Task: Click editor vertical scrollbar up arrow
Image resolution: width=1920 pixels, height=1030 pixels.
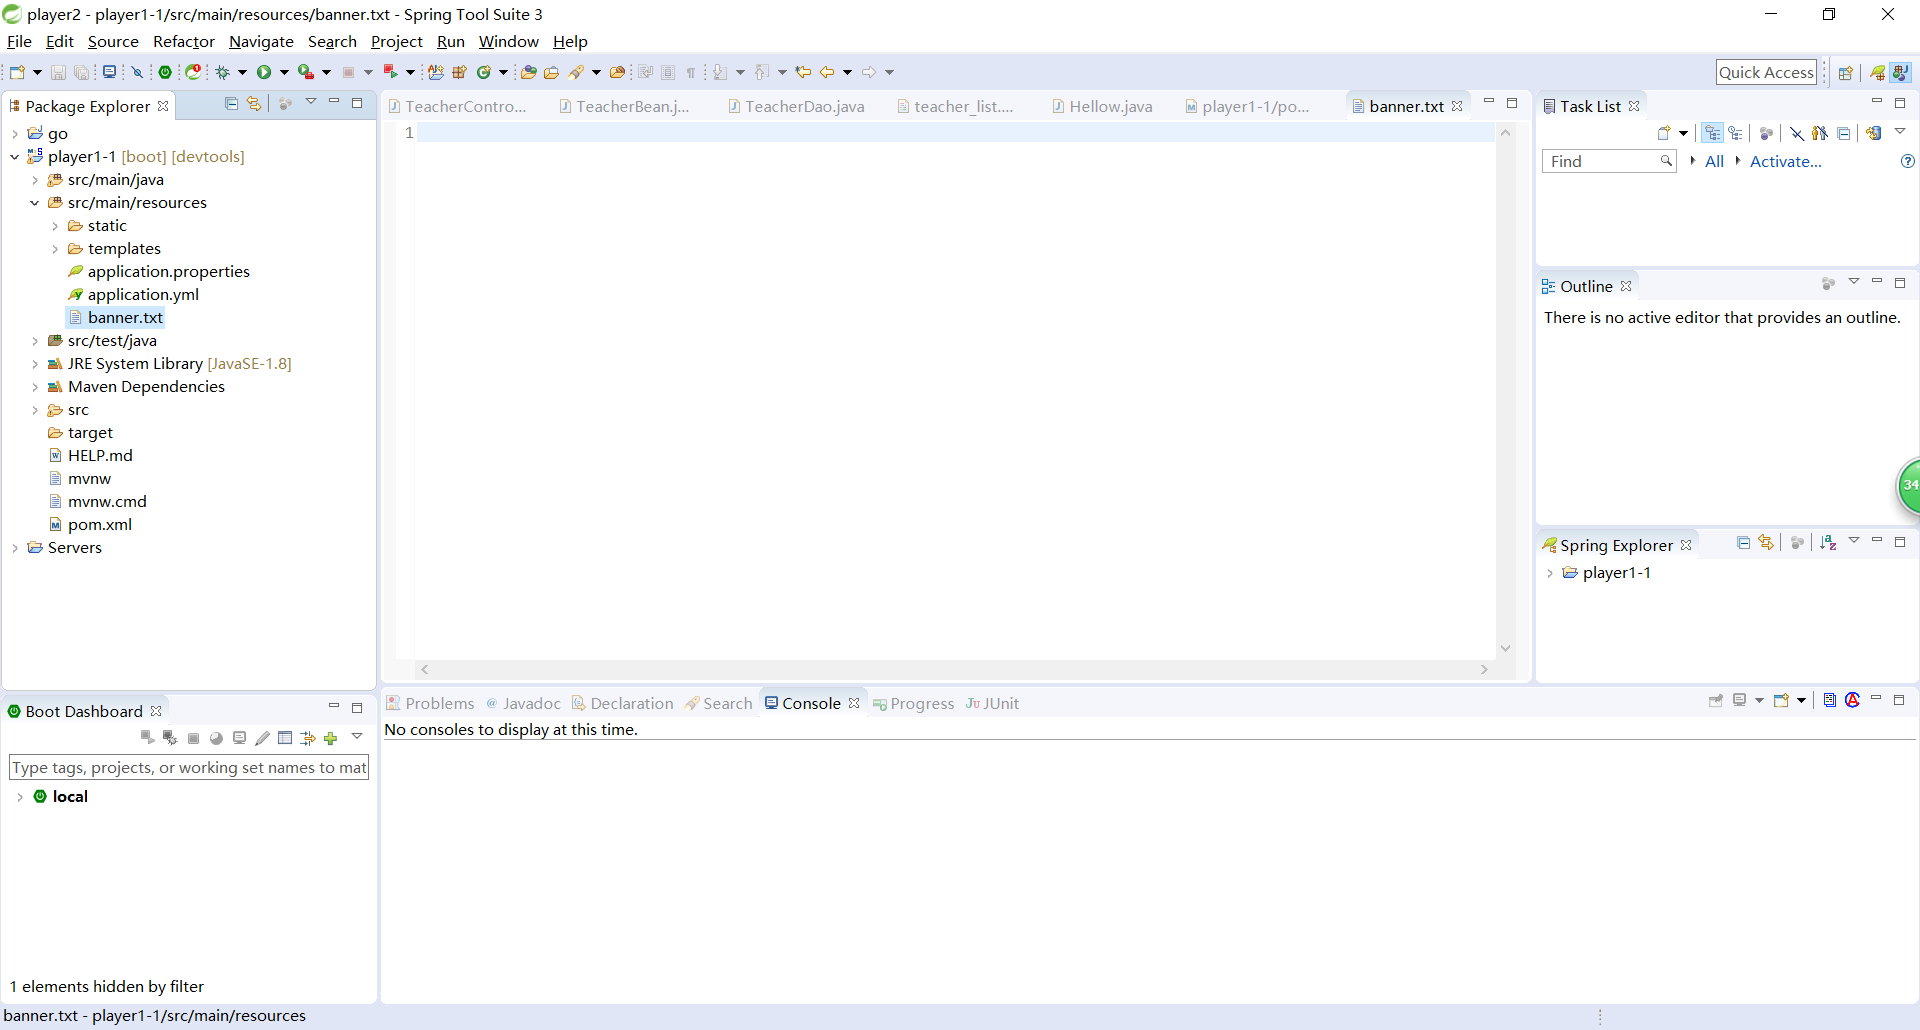Action: click(1505, 133)
